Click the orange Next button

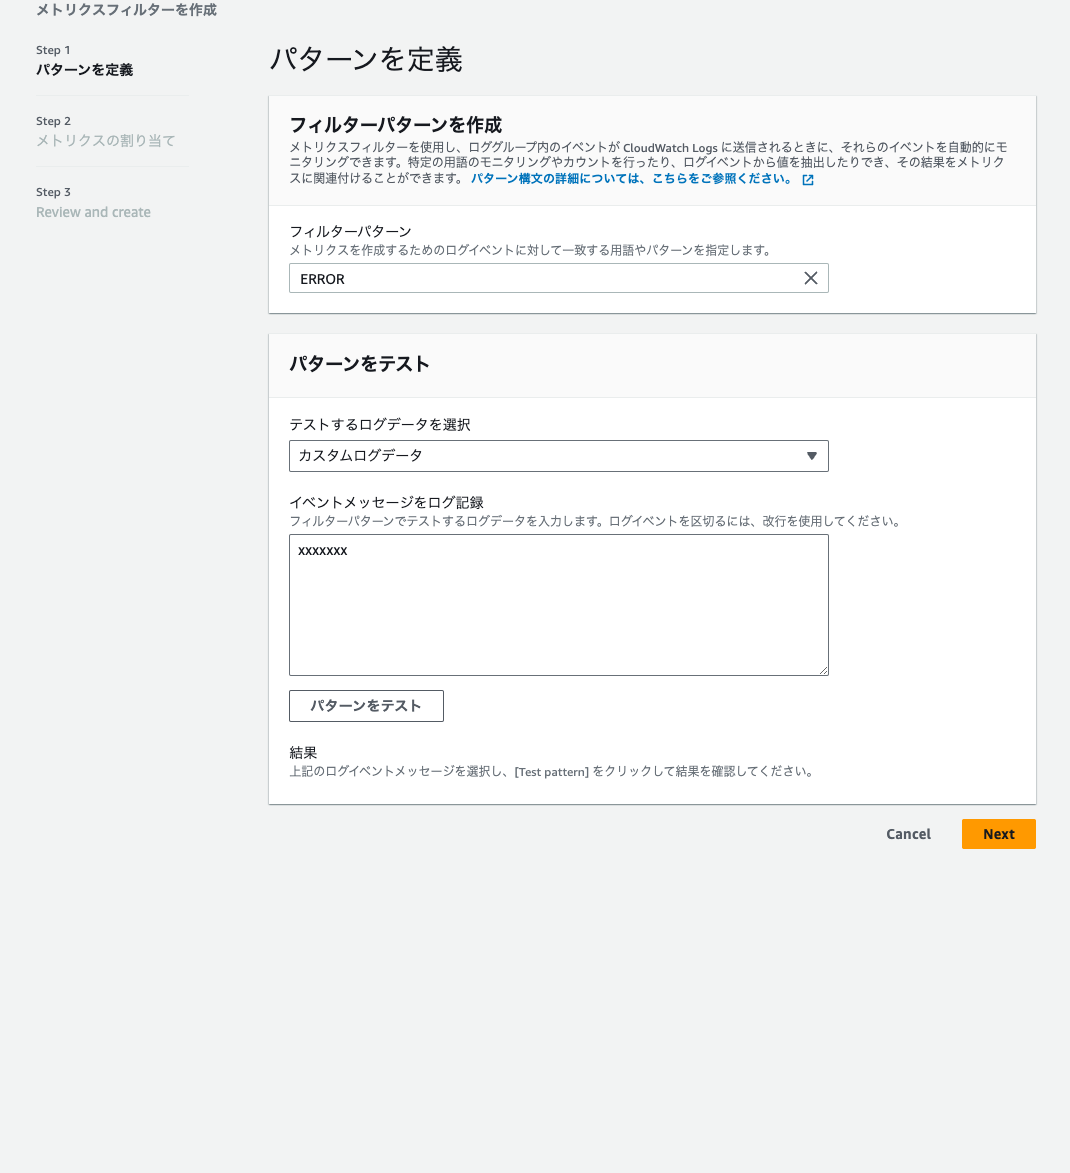pyautogui.click(x=999, y=834)
